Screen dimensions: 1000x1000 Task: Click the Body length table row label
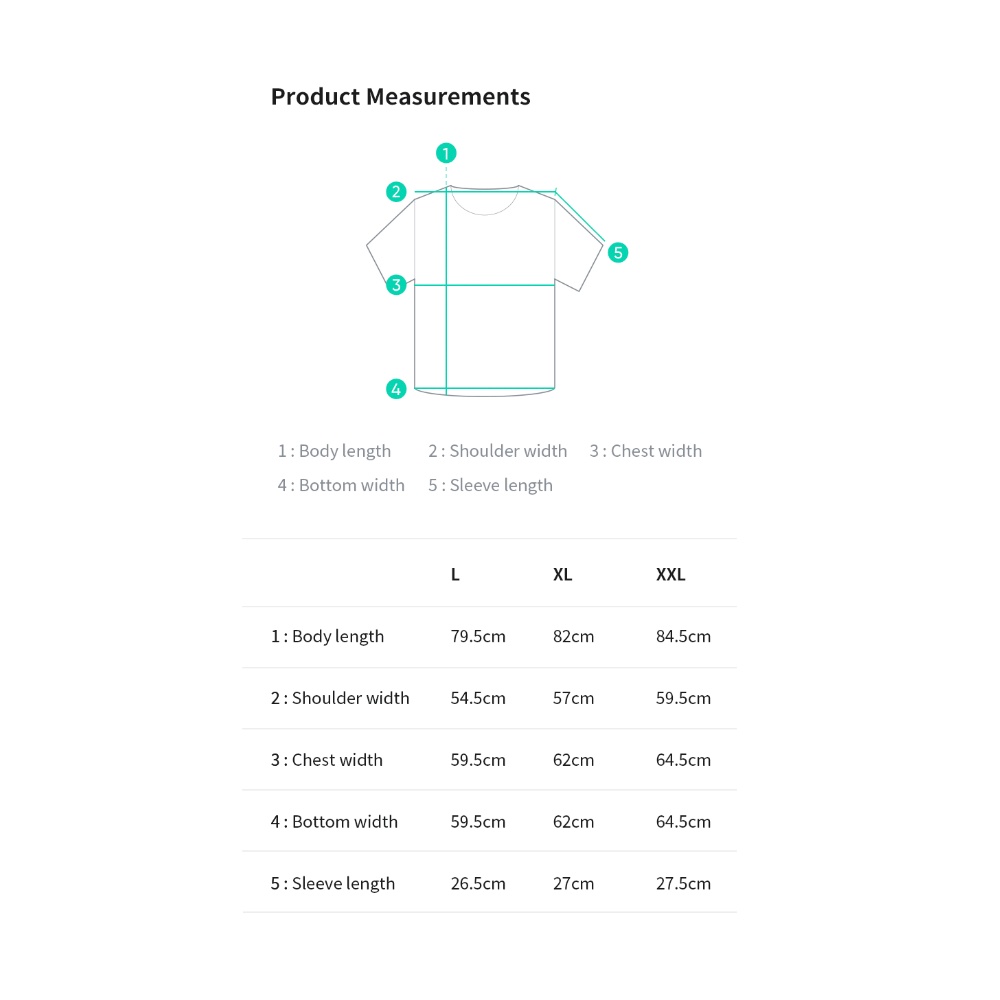327,636
